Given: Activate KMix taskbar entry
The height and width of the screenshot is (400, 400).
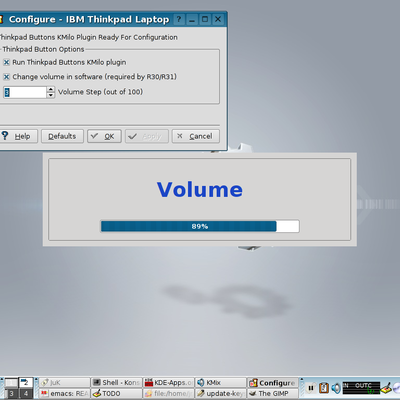Looking at the screenshot, I should [221, 383].
